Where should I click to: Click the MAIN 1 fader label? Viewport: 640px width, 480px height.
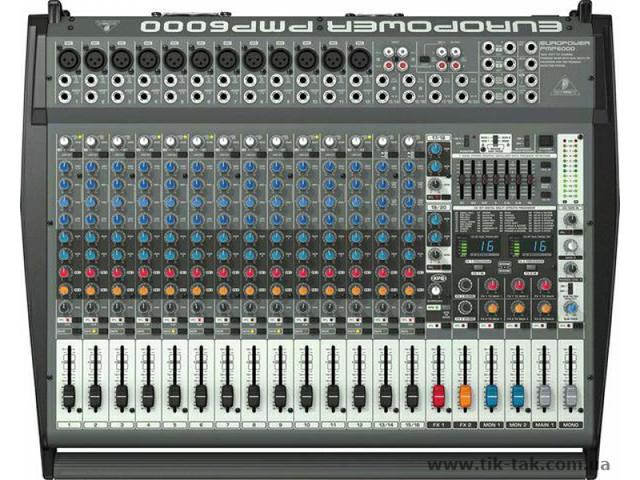[x=544, y=426]
